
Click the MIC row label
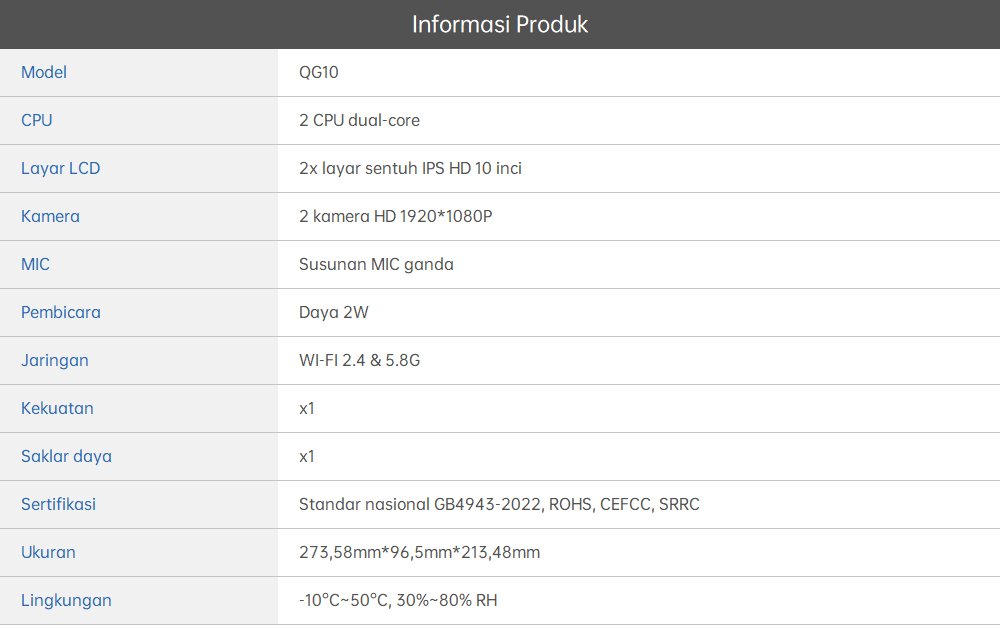tap(35, 264)
